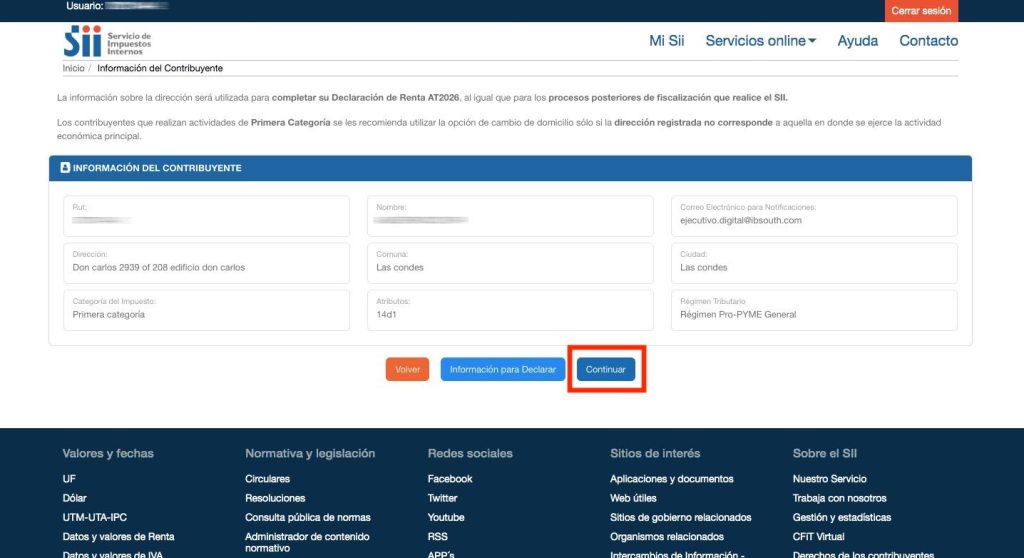The width and height of the screenshot is (1024, 558).
Task: Click the Régimen Tributario field
Action: pyautogui.click(x=813, y=309)
